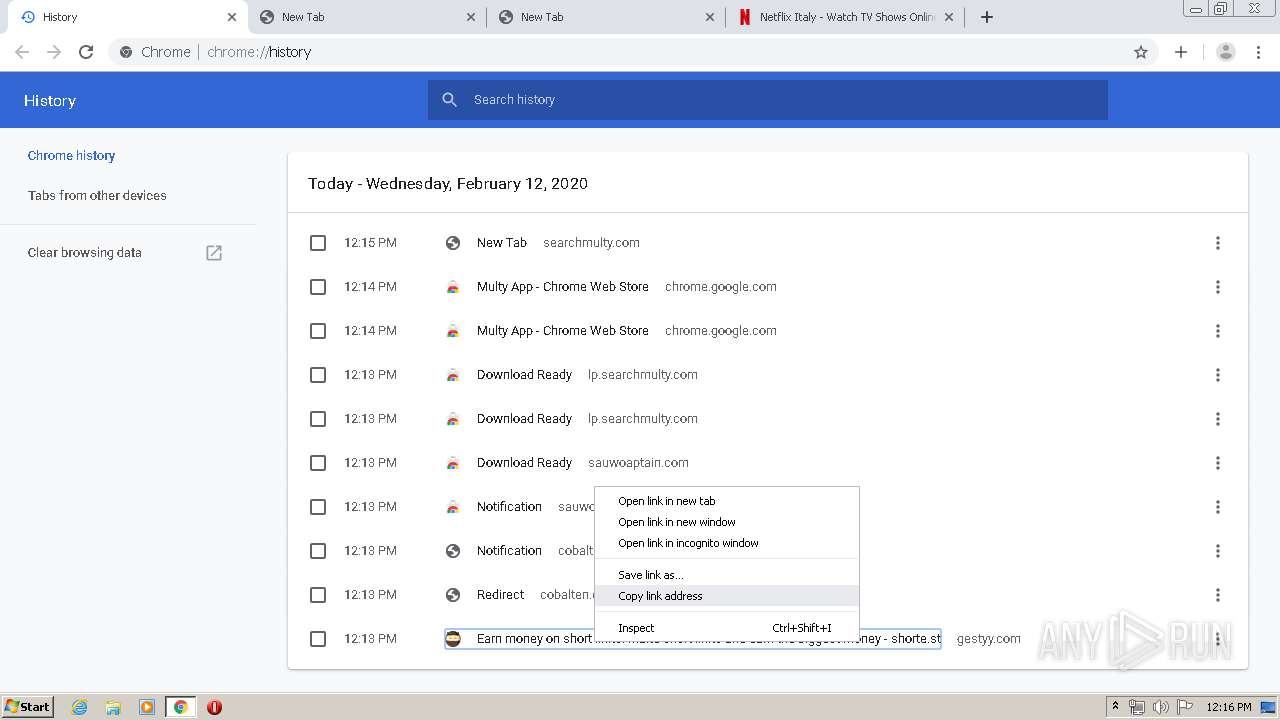
Task: Bookmark this page with the star icon
Action: click(1141, 52)
